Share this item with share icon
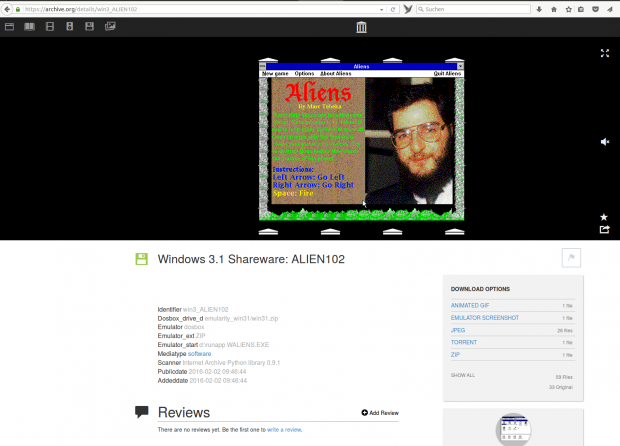Screen dimensions: 620x446 [605, 229]
